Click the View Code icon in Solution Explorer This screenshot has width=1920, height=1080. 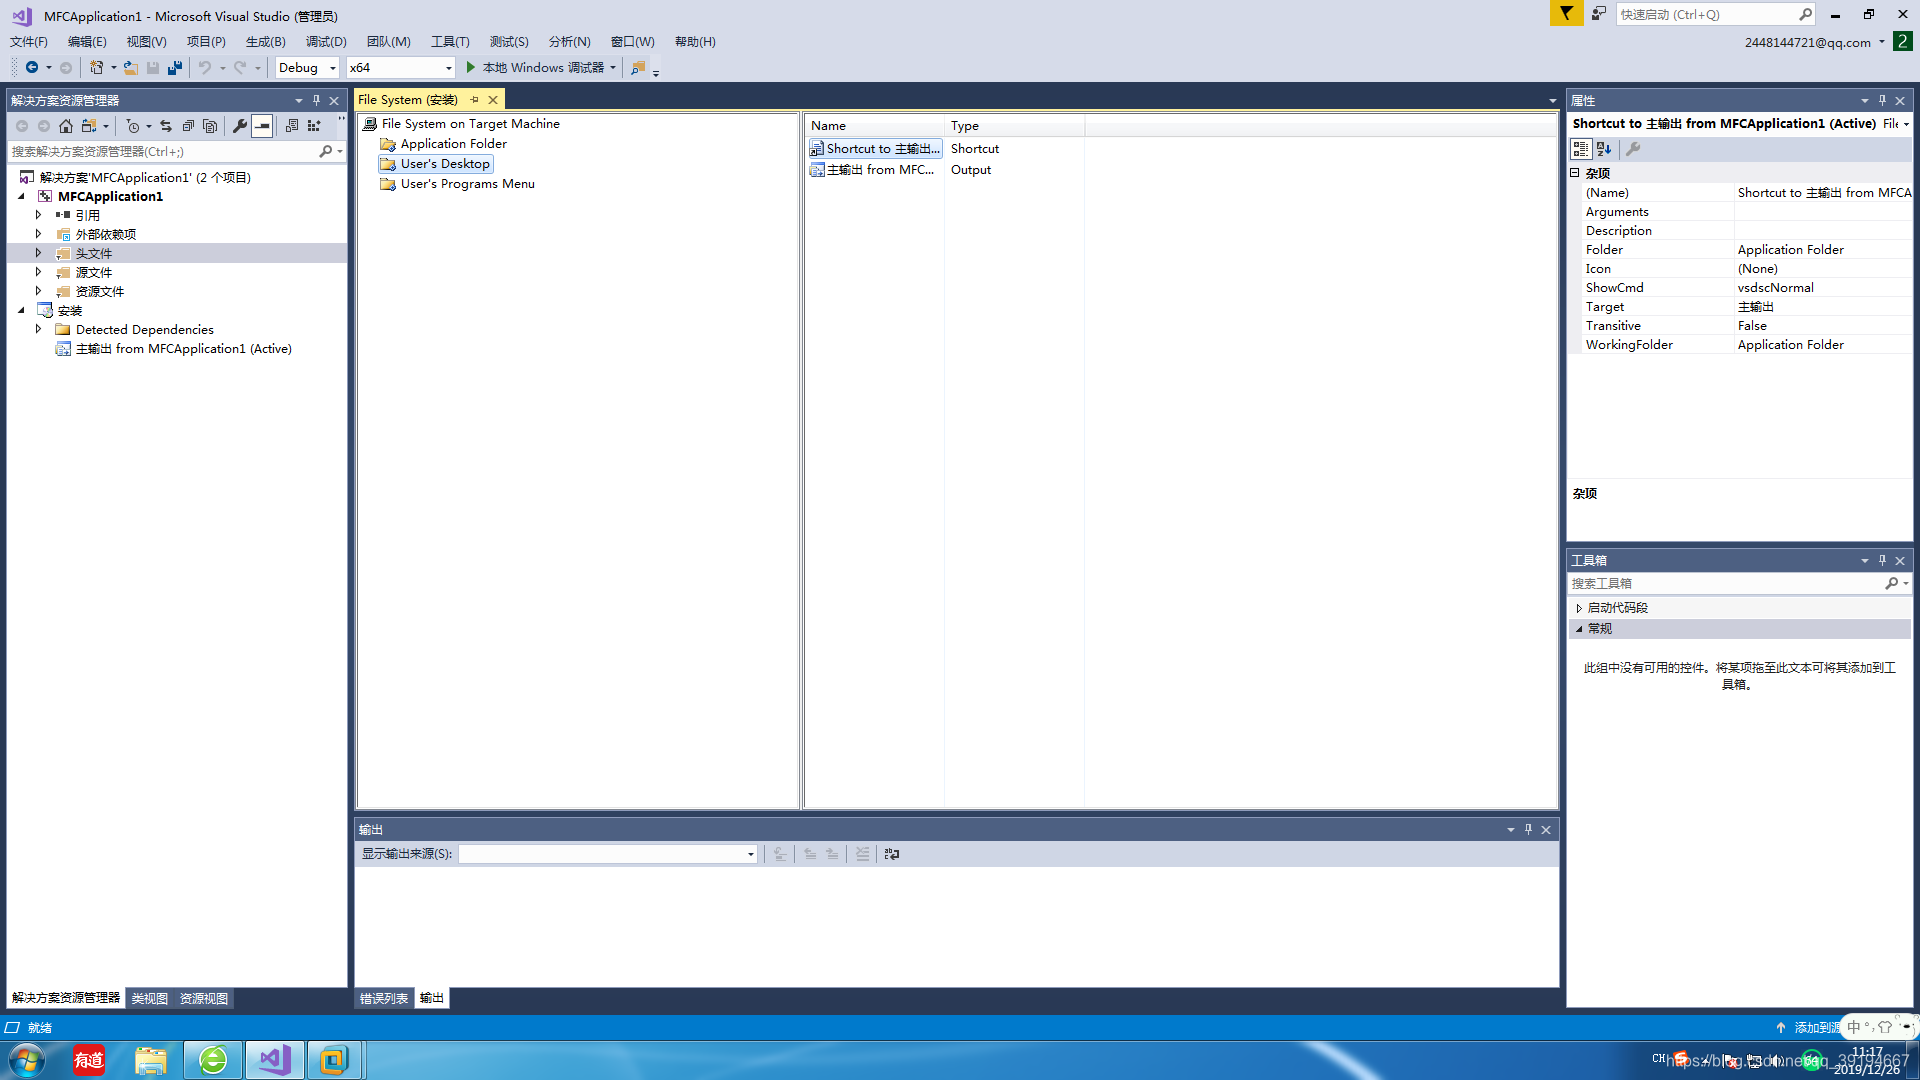[292, 126]
